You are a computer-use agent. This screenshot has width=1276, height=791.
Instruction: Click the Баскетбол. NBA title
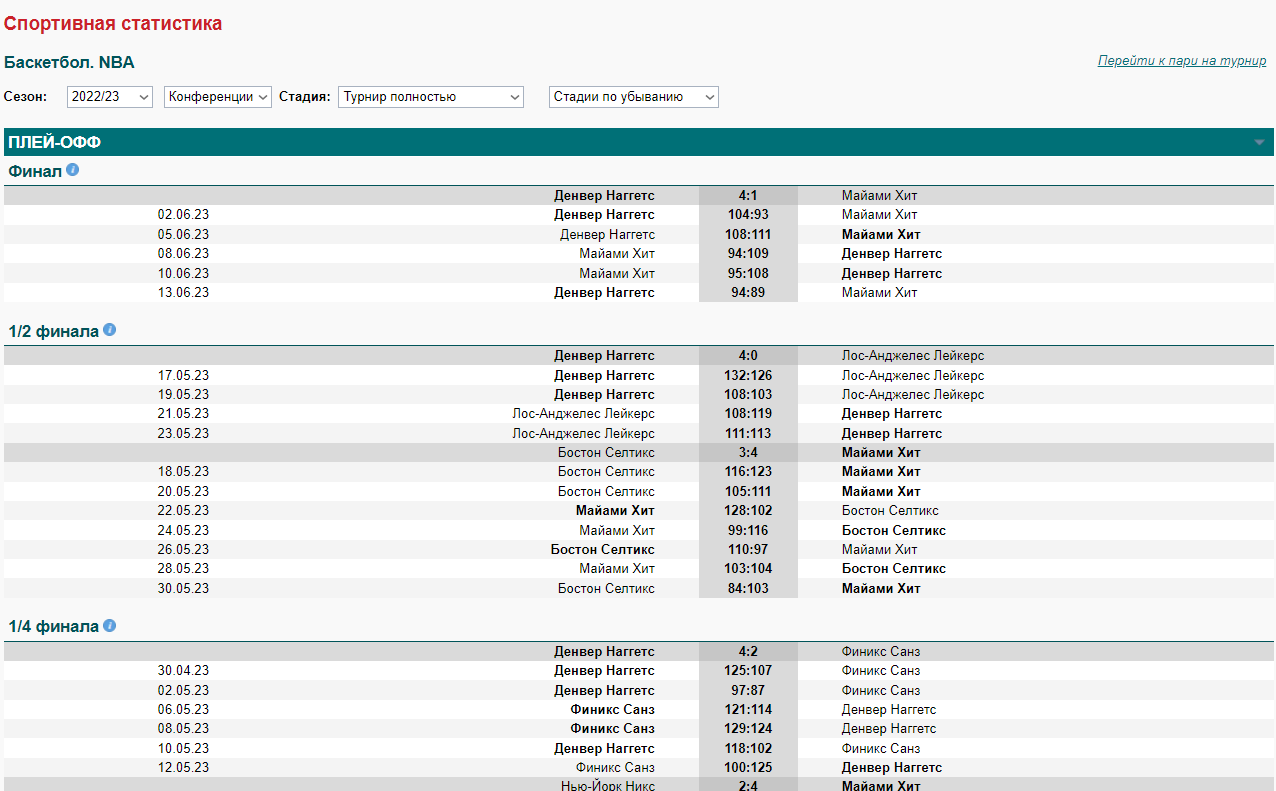pyautogui.click(x=69, y=62)
